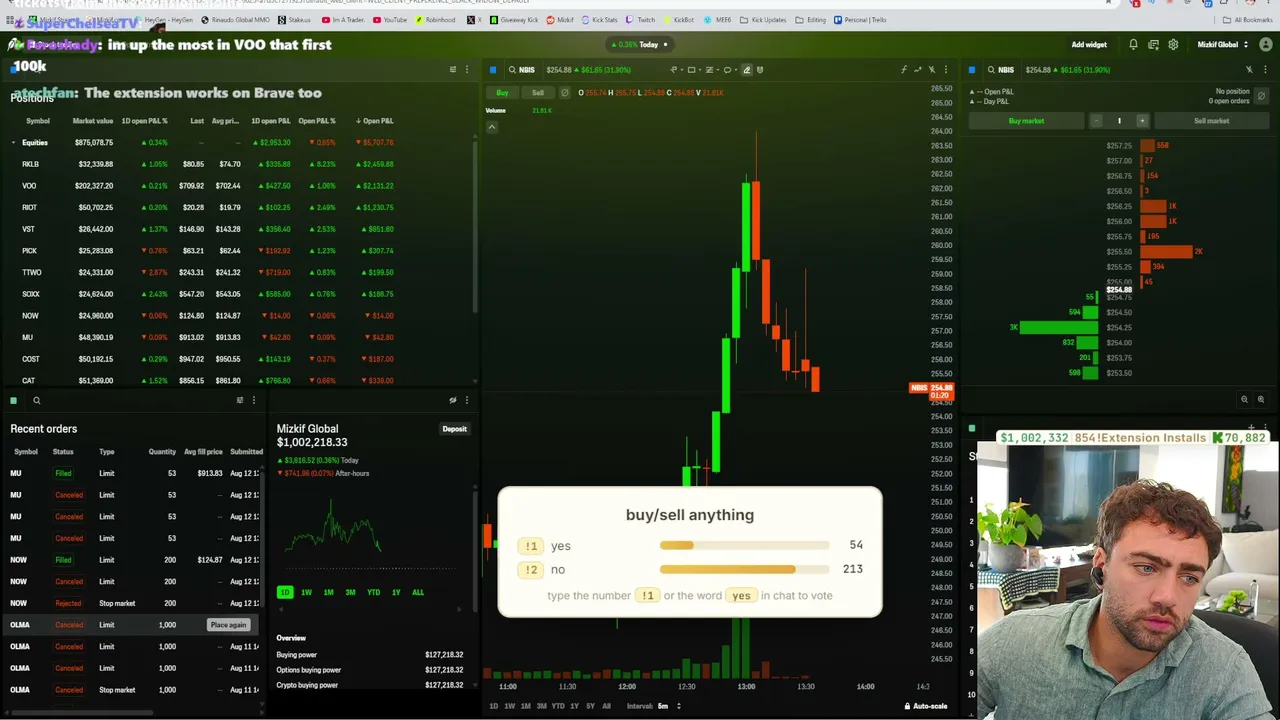
Task: Select the highlighted pencil drawing tool
Action: [x=746, y=70]
